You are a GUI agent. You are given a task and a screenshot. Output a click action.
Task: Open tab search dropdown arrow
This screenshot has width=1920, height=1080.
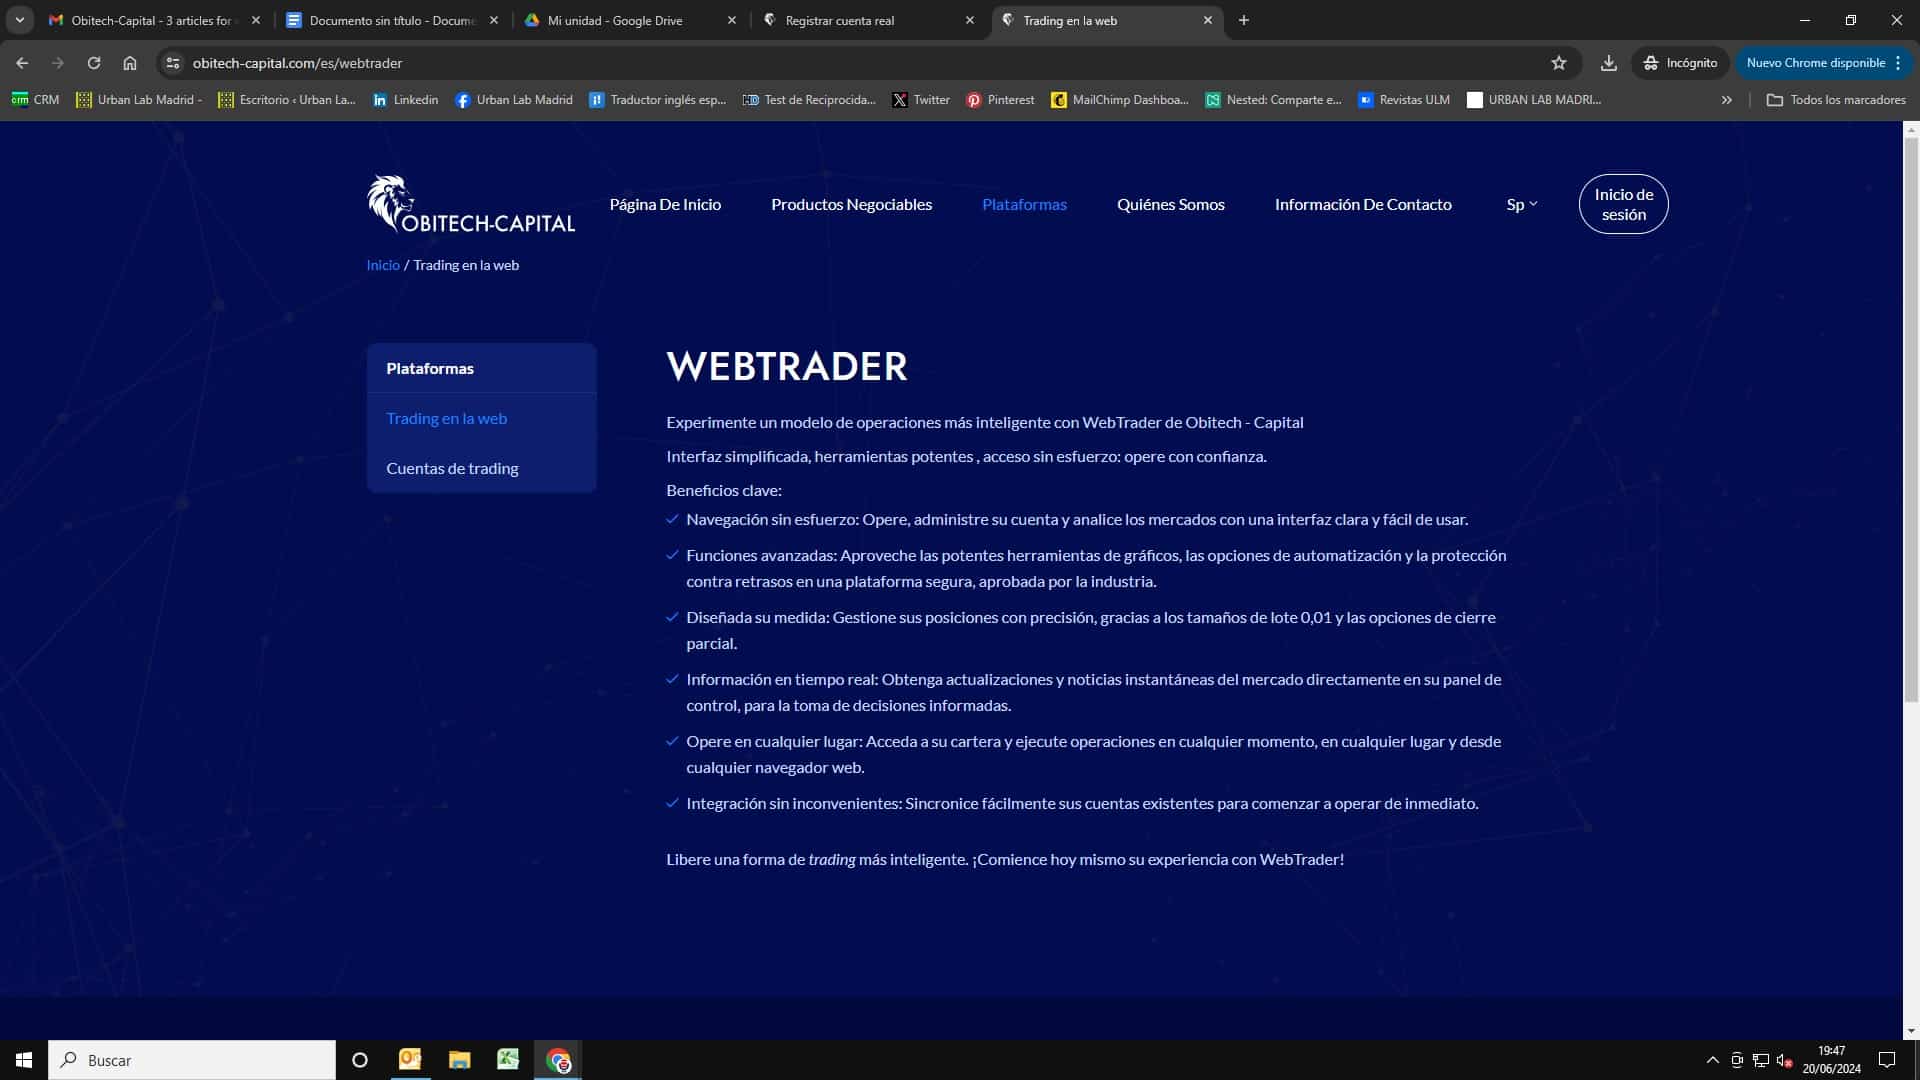tap(19, 20)
